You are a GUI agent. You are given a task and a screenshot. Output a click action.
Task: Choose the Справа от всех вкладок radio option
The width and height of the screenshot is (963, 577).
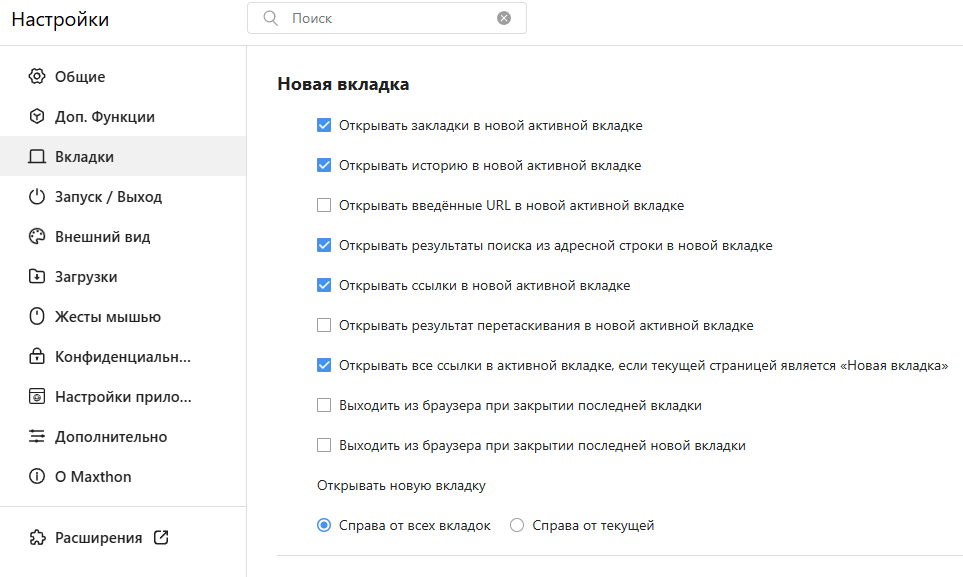tap(324, 526)
